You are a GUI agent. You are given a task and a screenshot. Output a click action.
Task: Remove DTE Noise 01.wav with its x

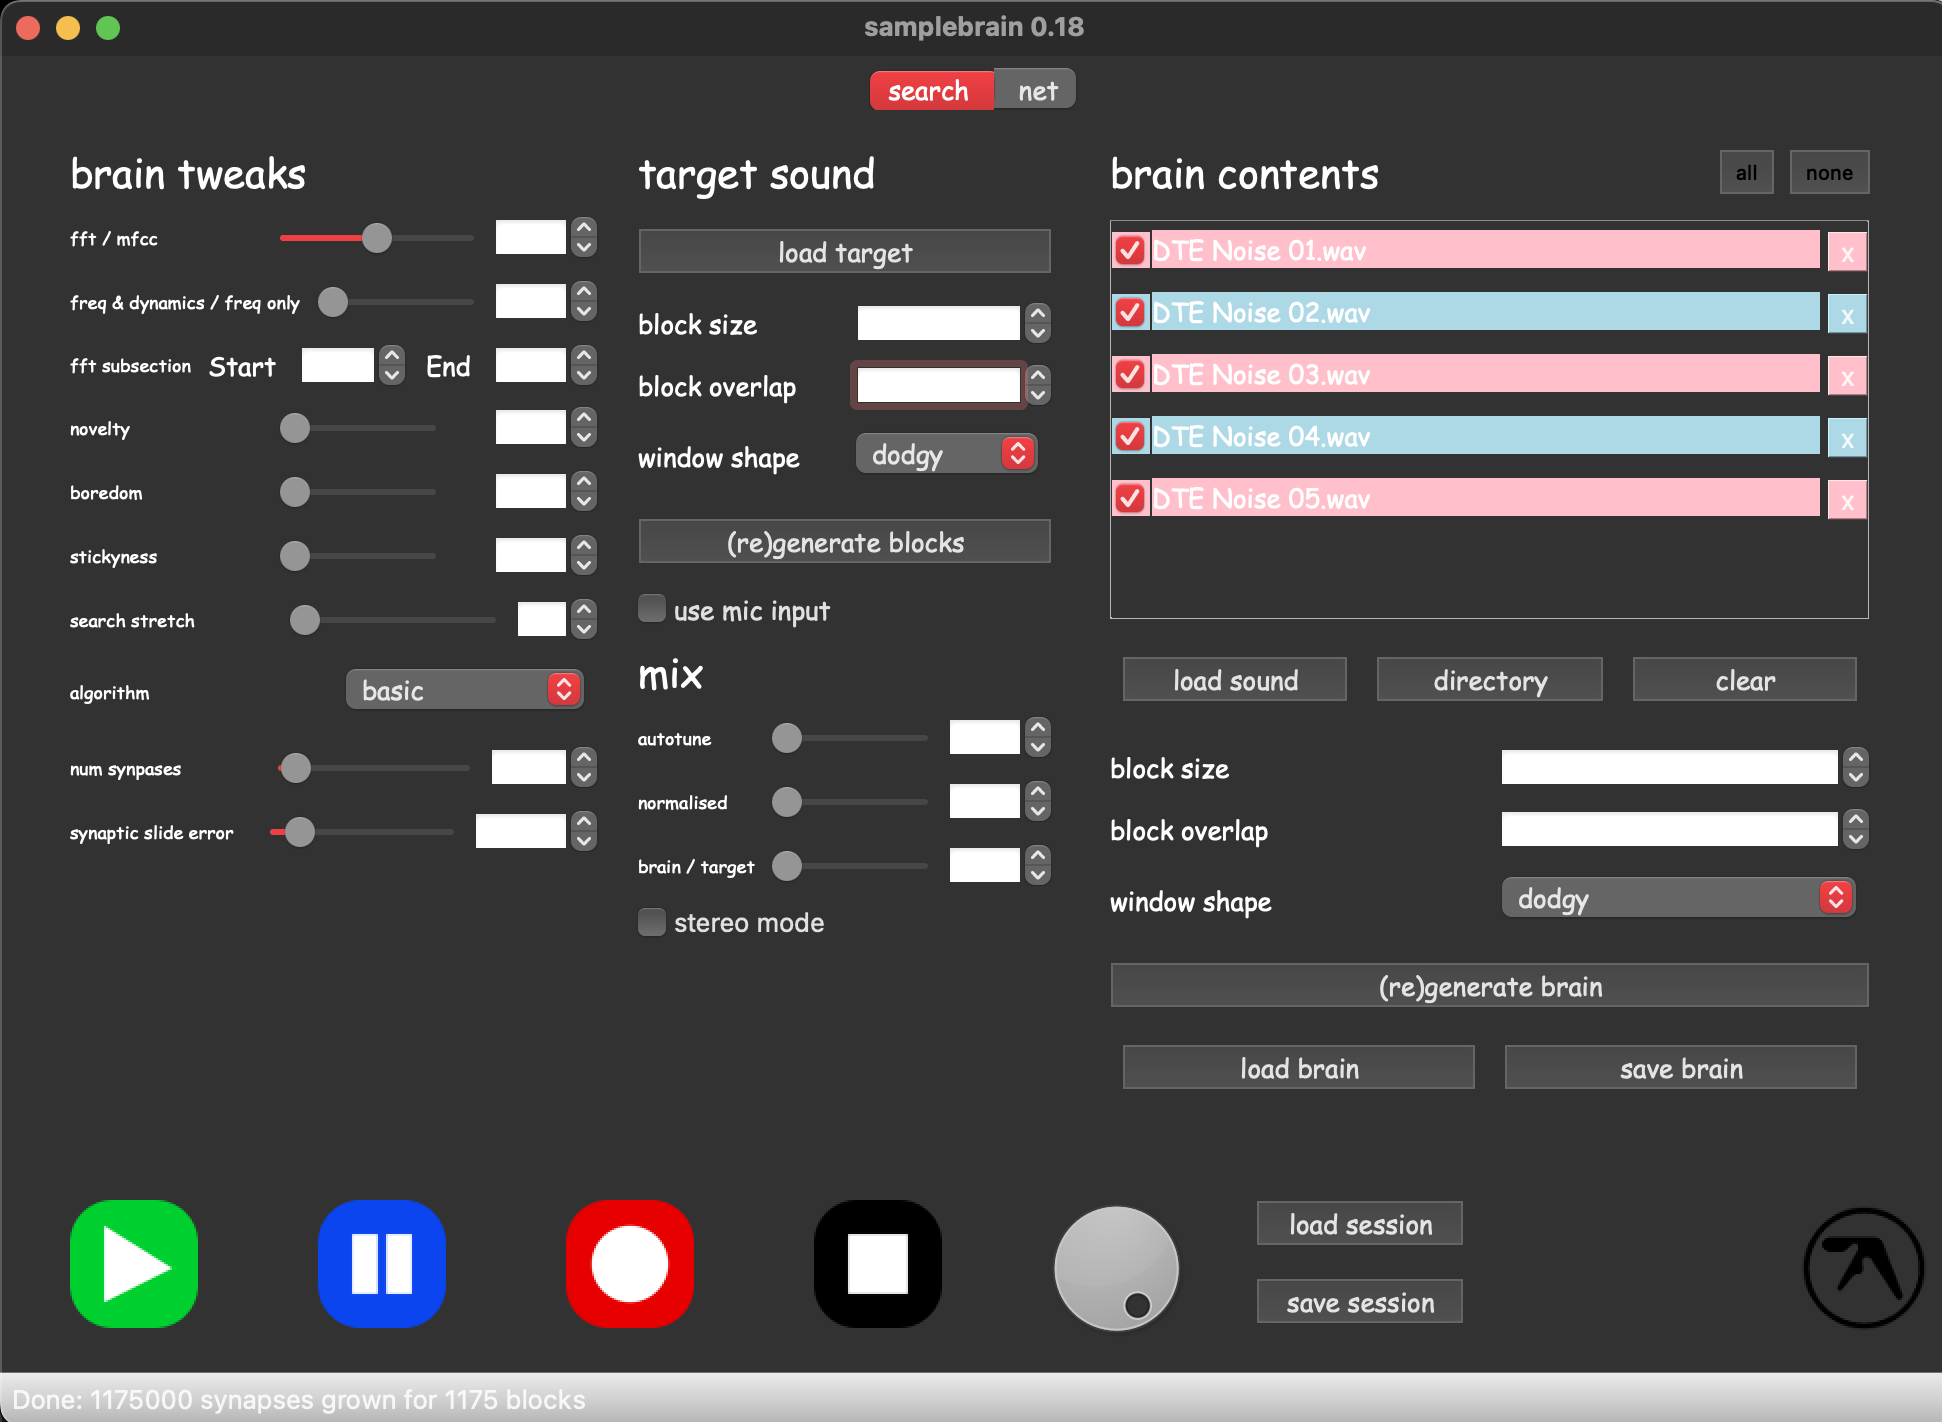[x=1846, y=253]
